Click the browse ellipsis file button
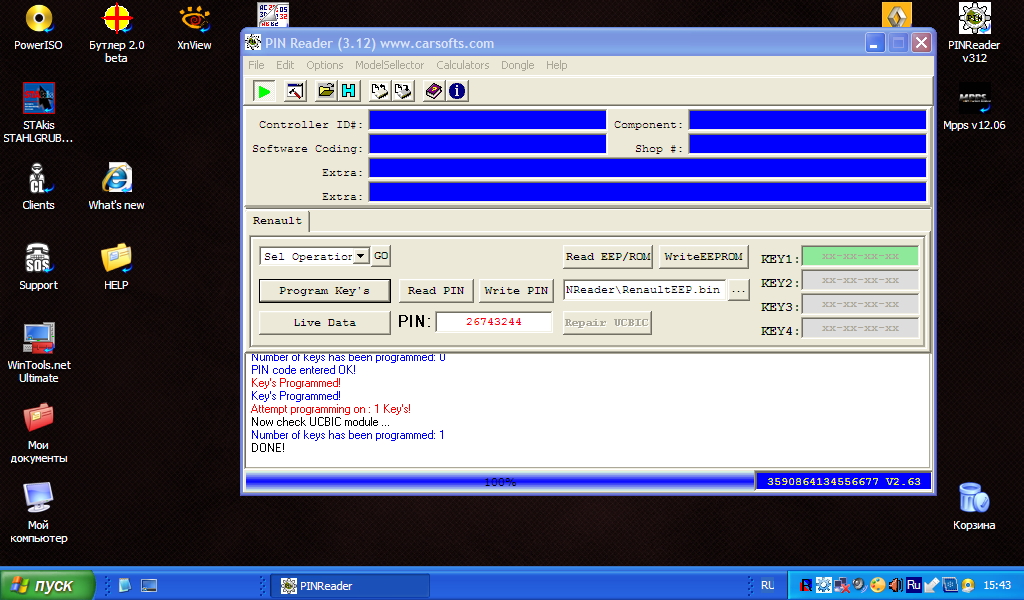 pos(739,290)
